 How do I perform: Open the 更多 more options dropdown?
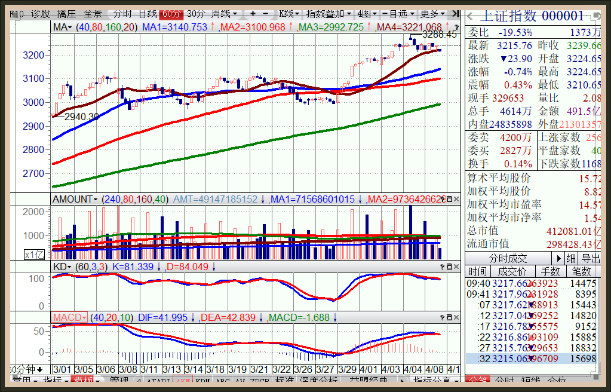click(432, 14)
